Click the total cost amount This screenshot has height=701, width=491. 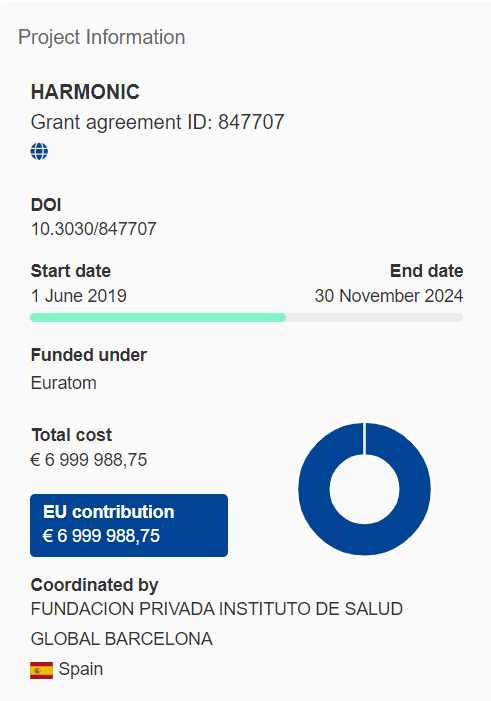89,460
